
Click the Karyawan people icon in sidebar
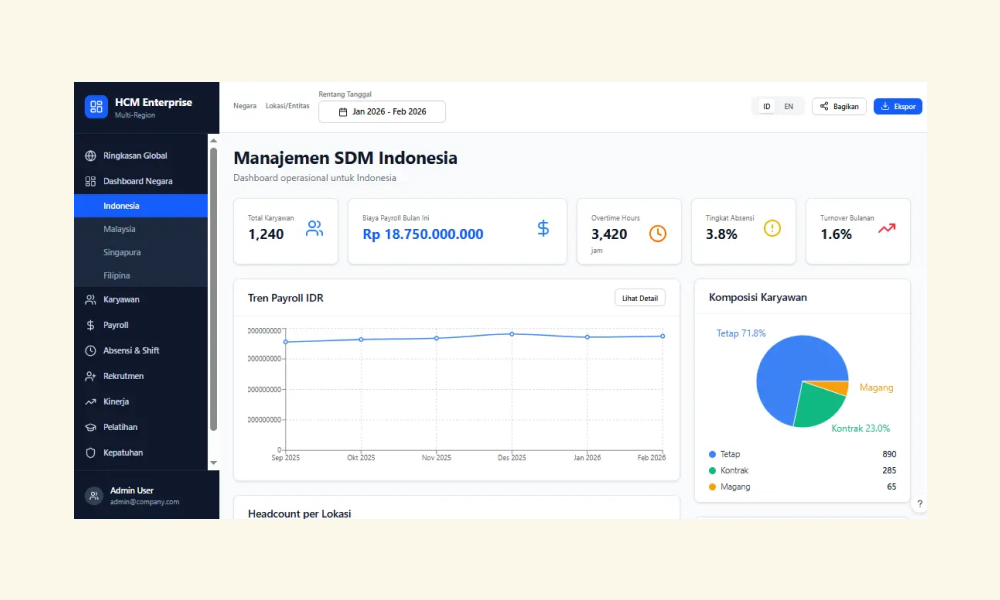tap(91, 300)
